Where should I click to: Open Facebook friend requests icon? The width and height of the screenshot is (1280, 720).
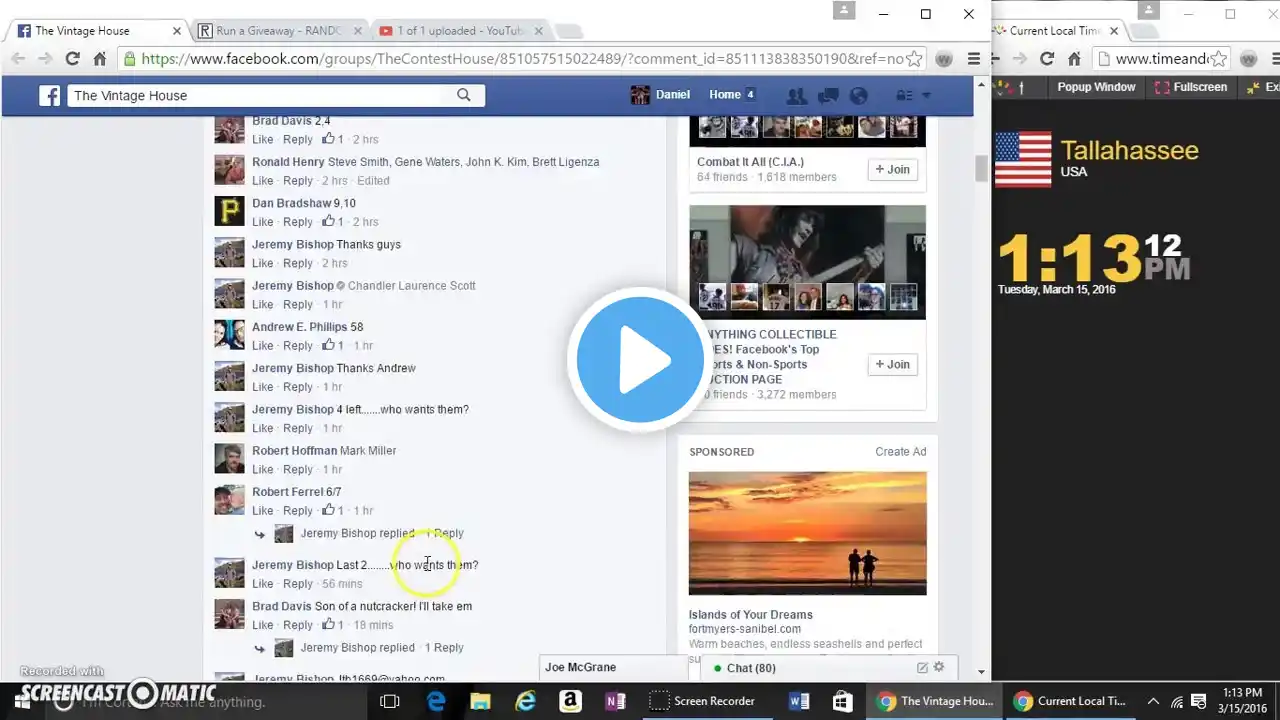pyautogui.click(x=796, y=96)
